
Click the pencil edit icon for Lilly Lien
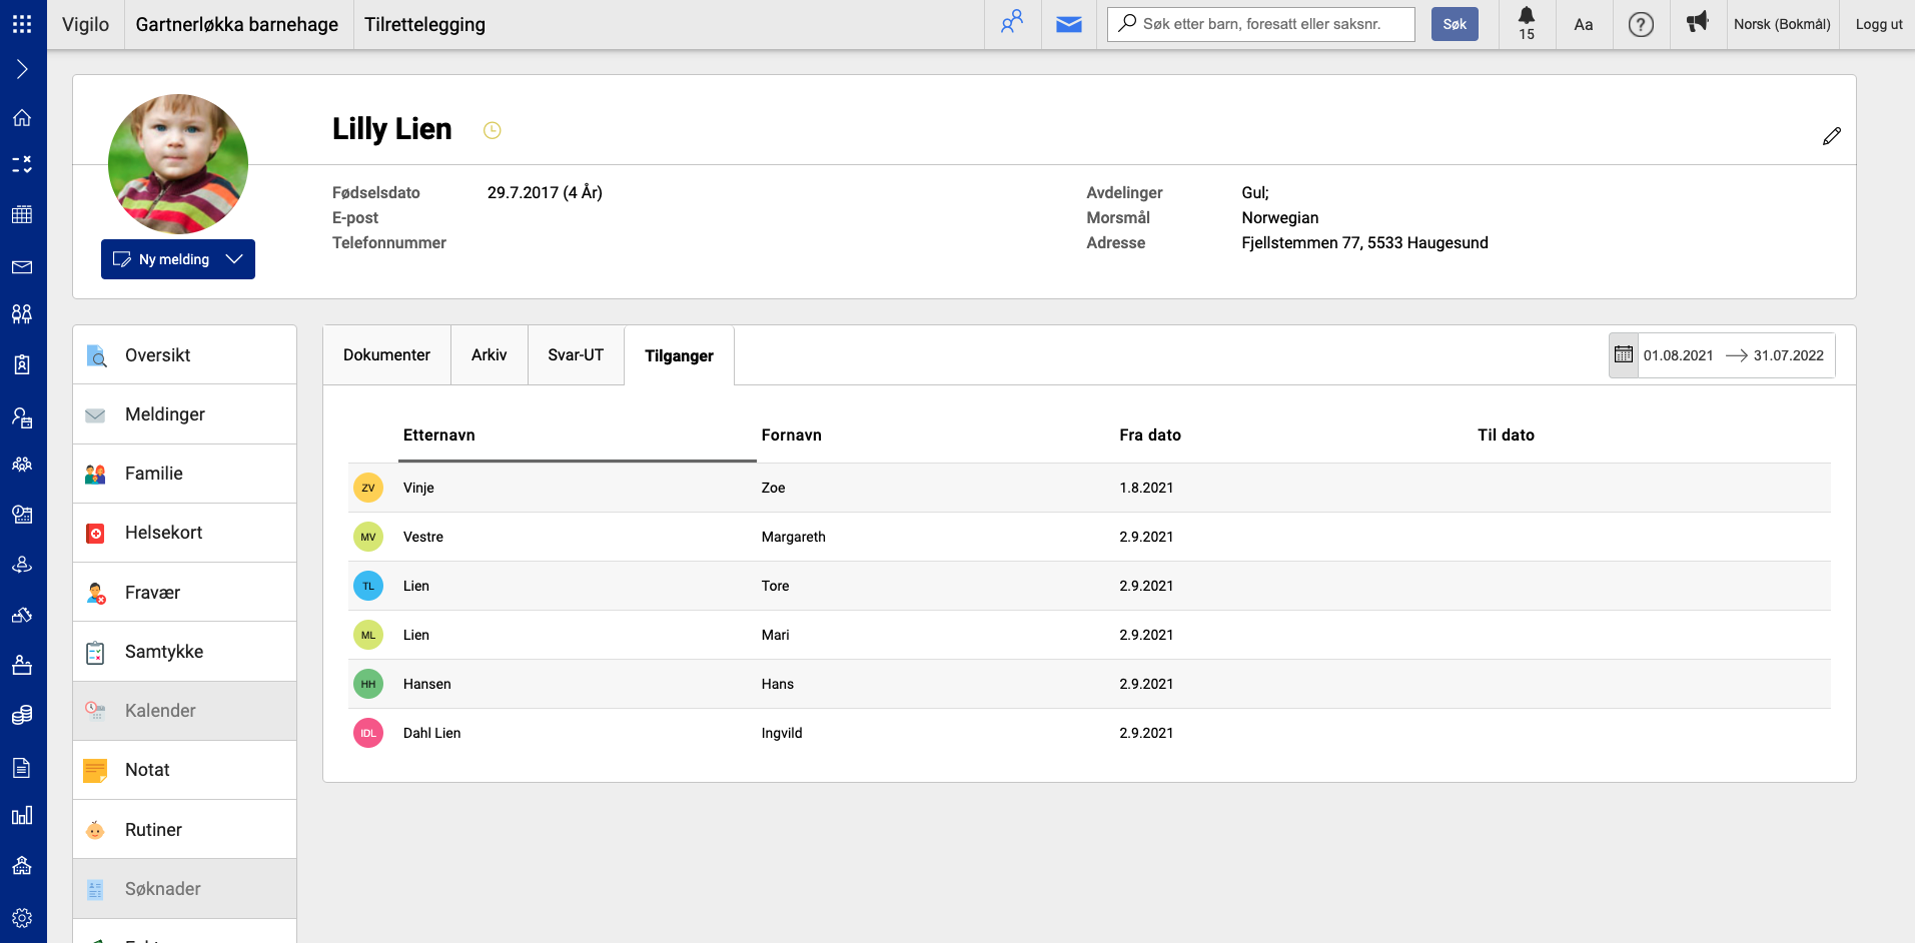[1831, 136]
